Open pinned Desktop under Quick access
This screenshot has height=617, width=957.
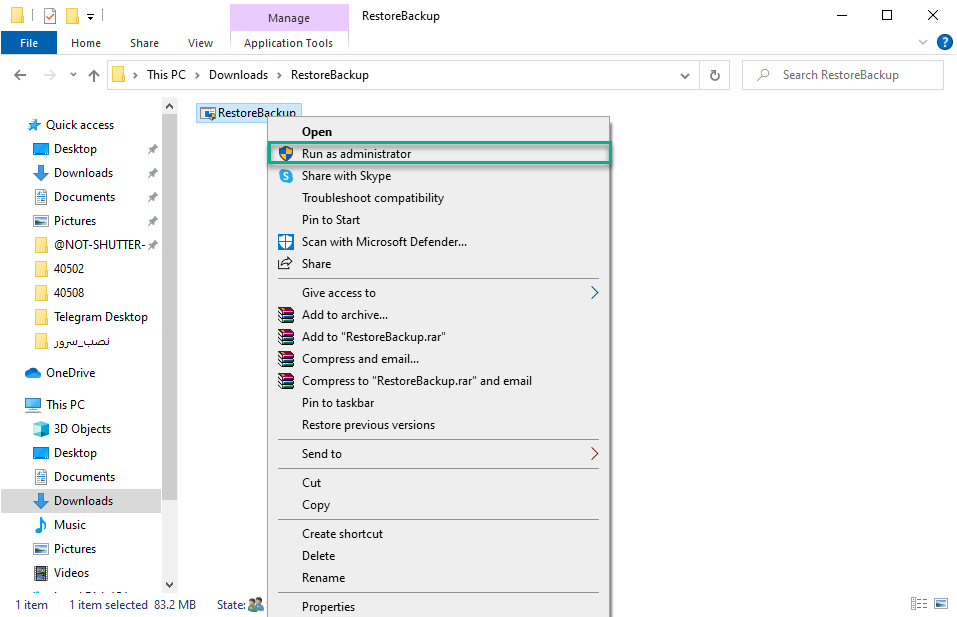[75, 149]
